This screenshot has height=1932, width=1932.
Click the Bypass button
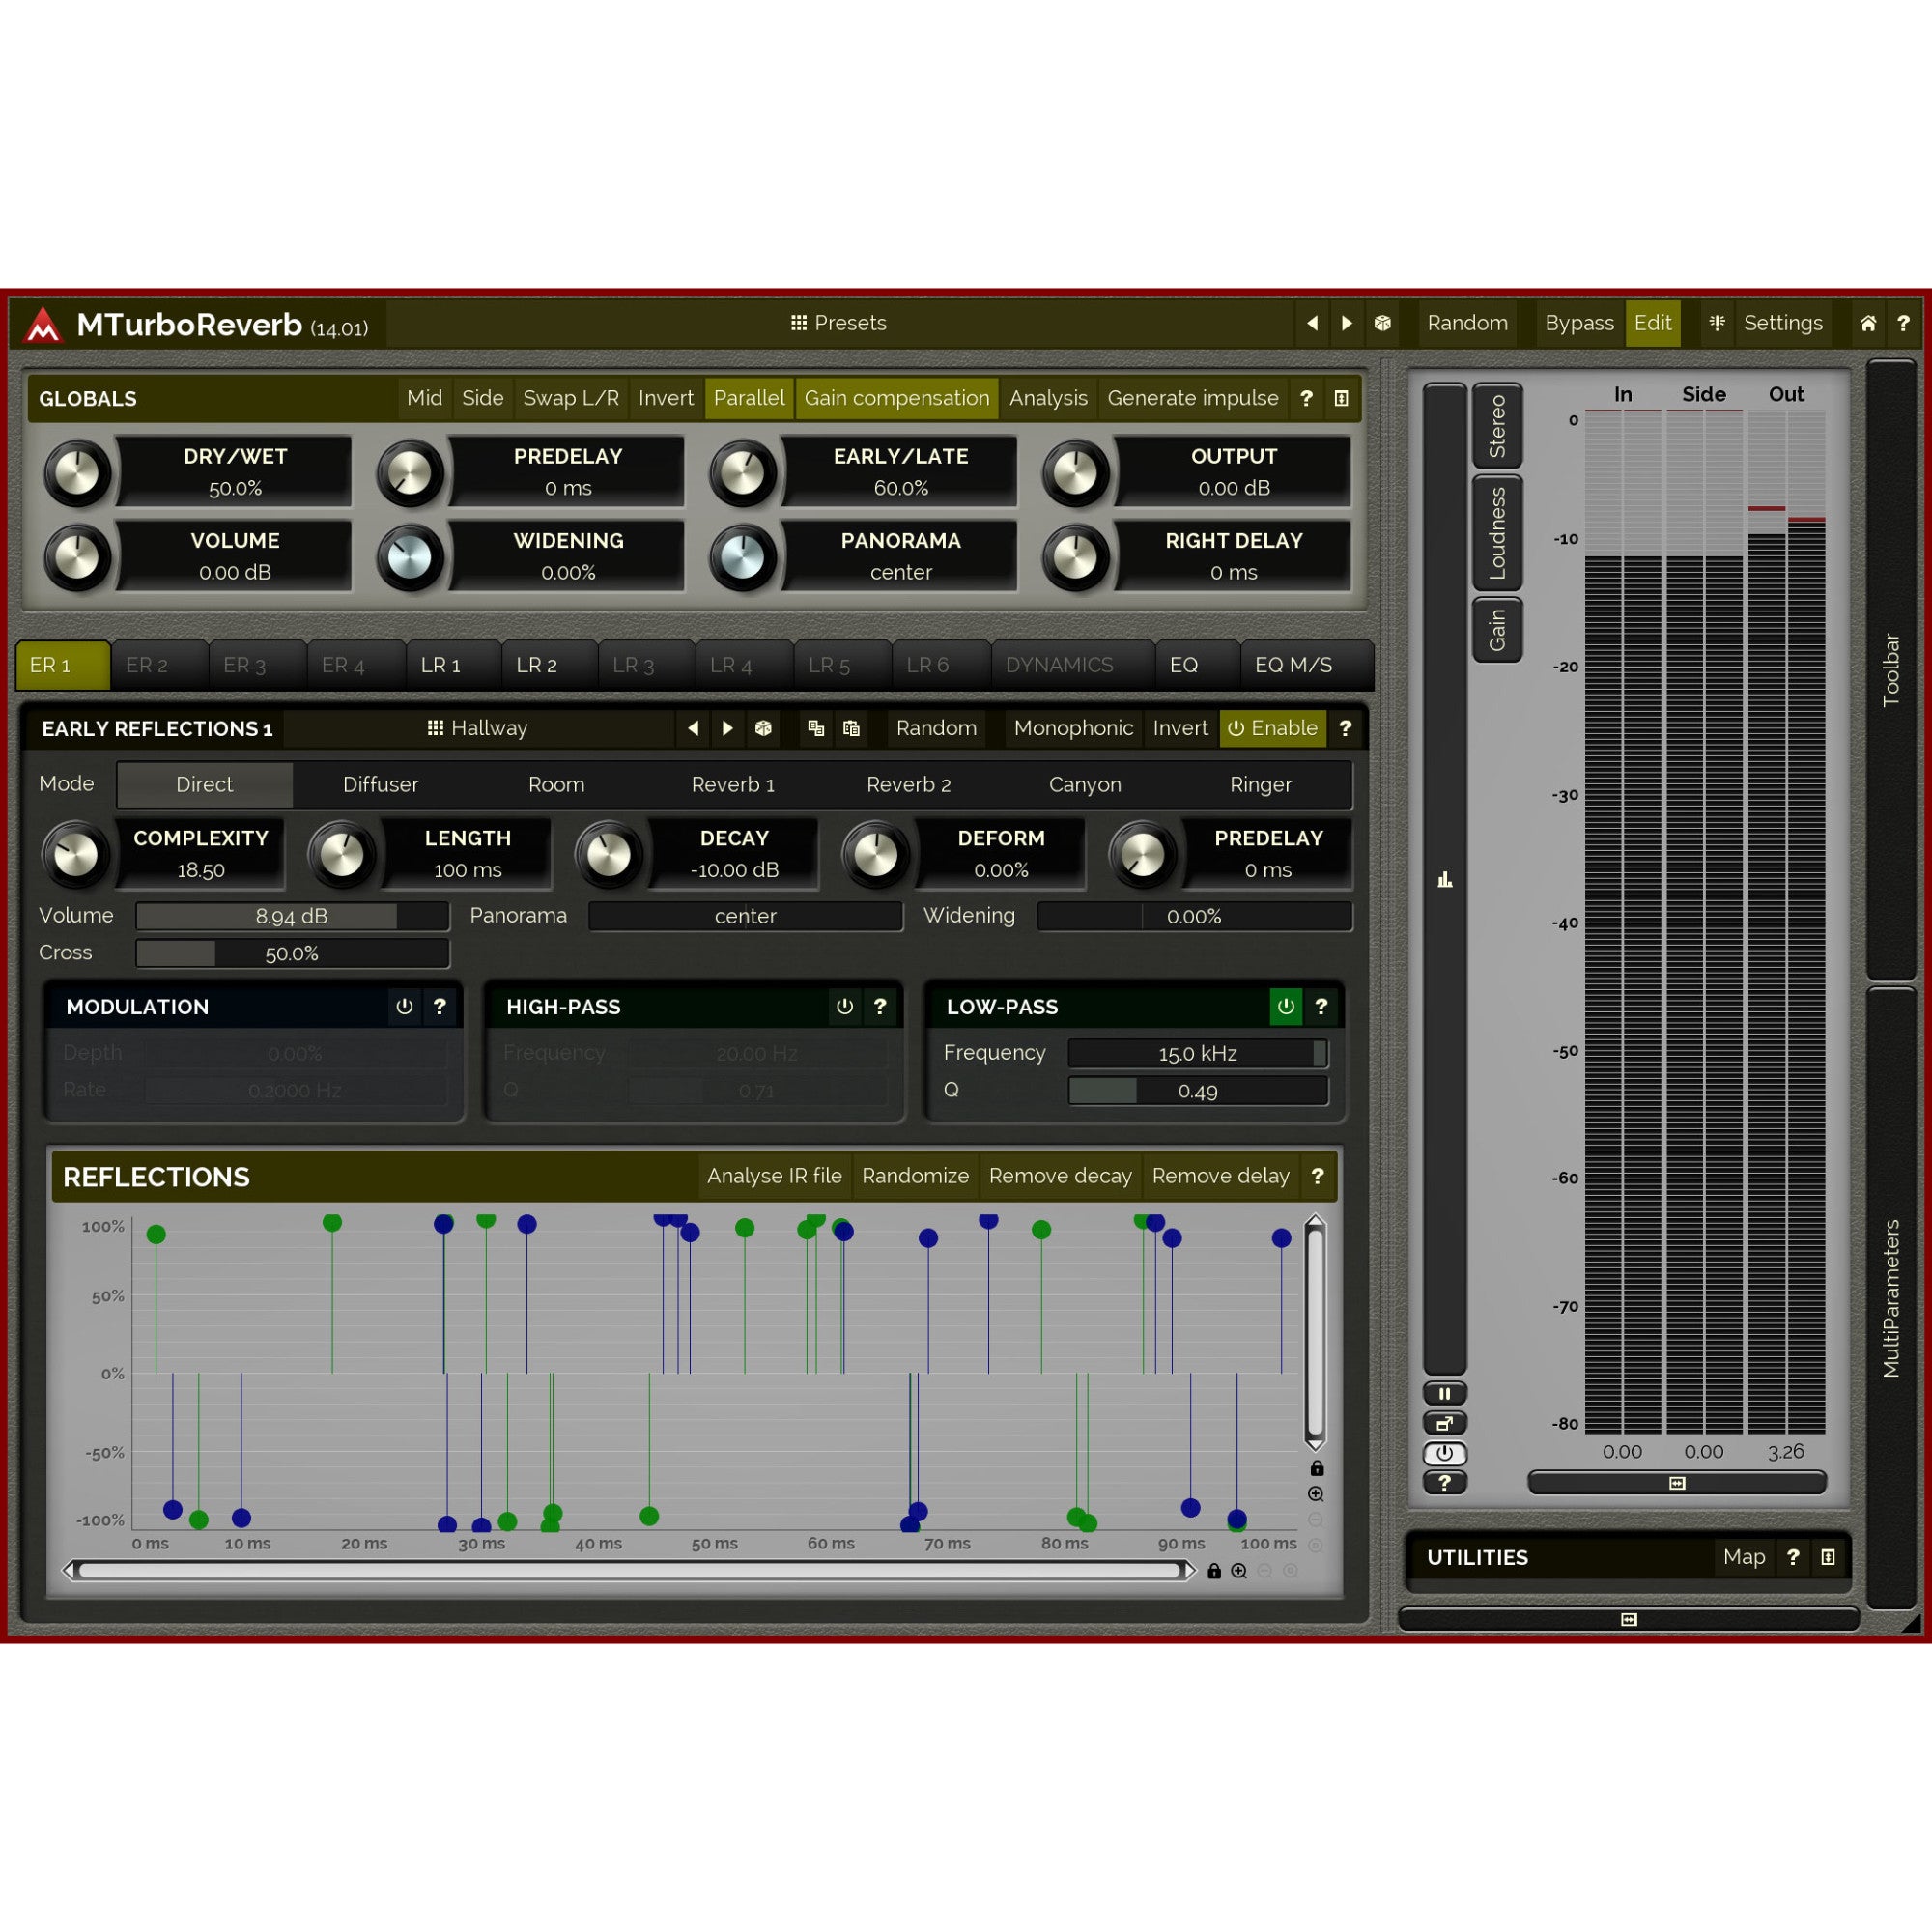tap(1579, 323)
